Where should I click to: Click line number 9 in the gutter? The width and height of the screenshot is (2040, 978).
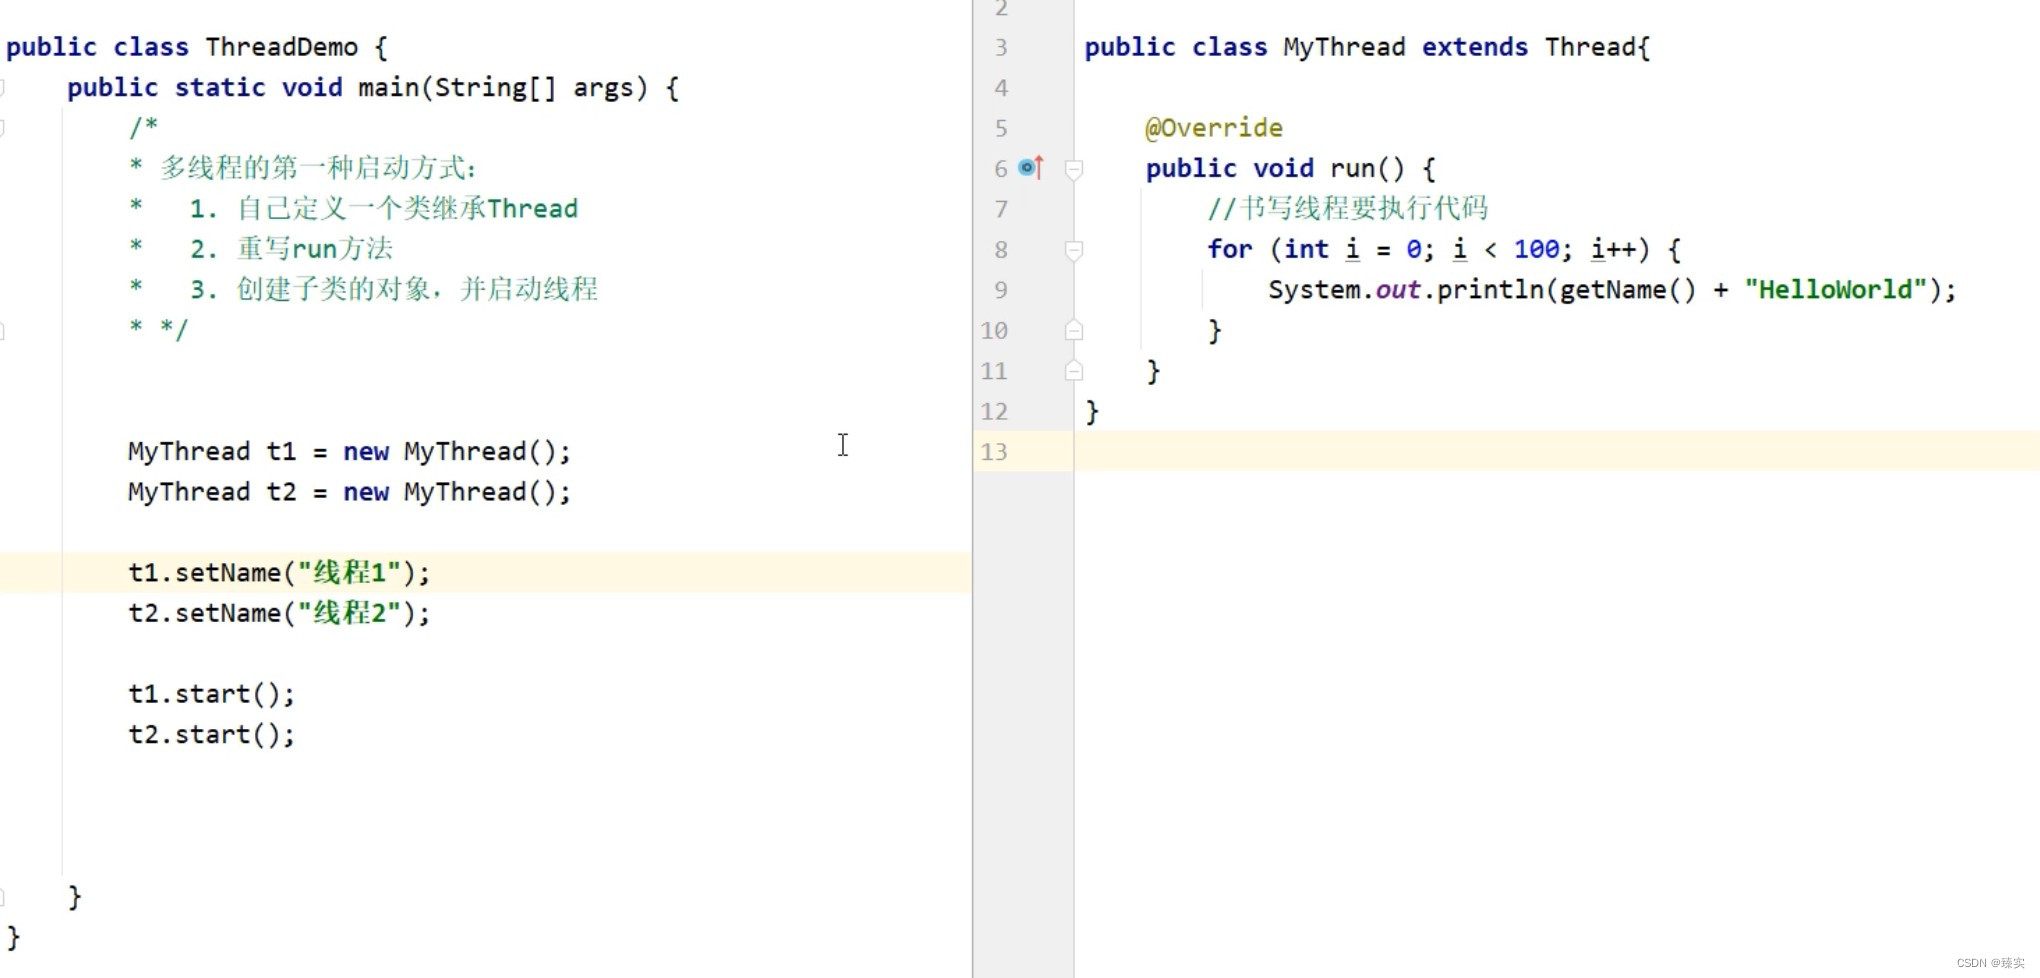[1001, 290]
